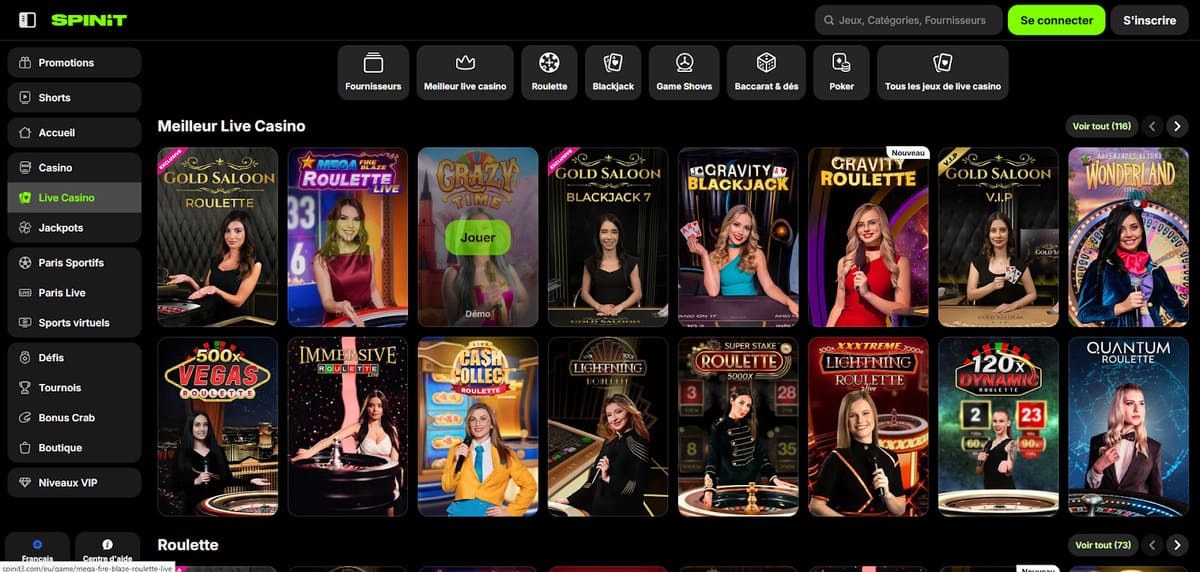Click Jouer on Crazy Time
Image resolution: width=1200 pixels, height=572 pixels.
click(x=478, y=238)
